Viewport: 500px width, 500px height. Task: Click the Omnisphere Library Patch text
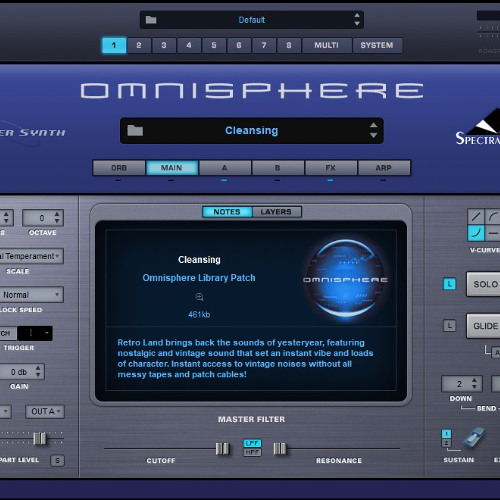pyautogui.click(x=199, y=278)
